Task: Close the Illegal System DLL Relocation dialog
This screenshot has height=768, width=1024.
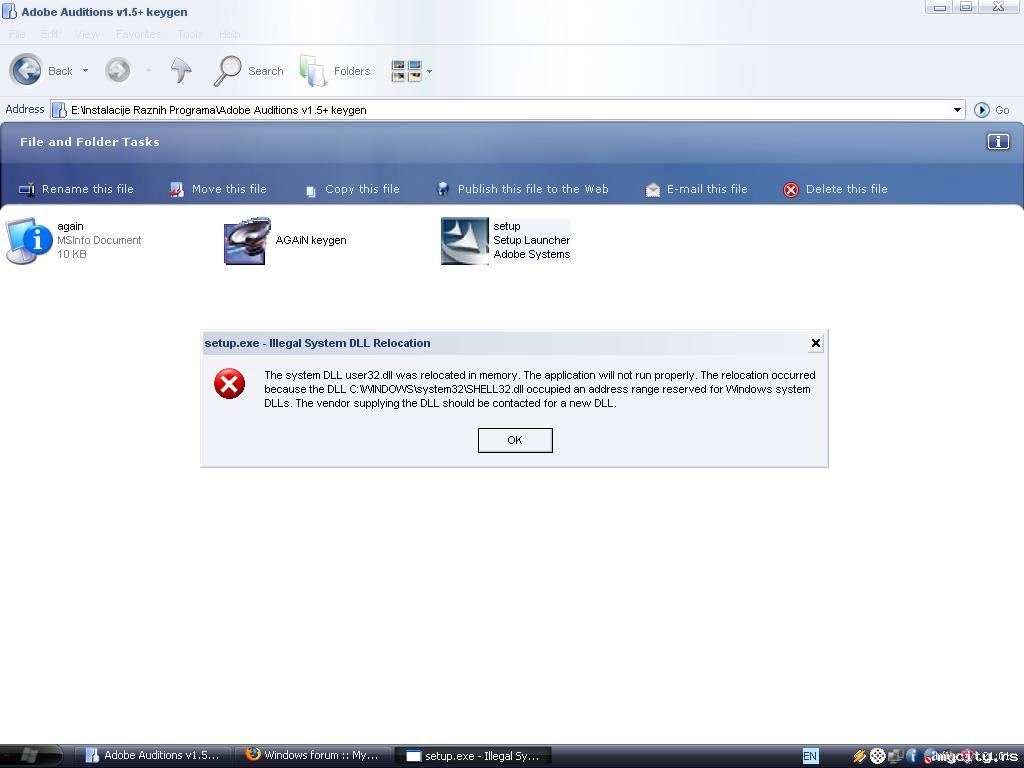Action: click(x=815, y=343)
